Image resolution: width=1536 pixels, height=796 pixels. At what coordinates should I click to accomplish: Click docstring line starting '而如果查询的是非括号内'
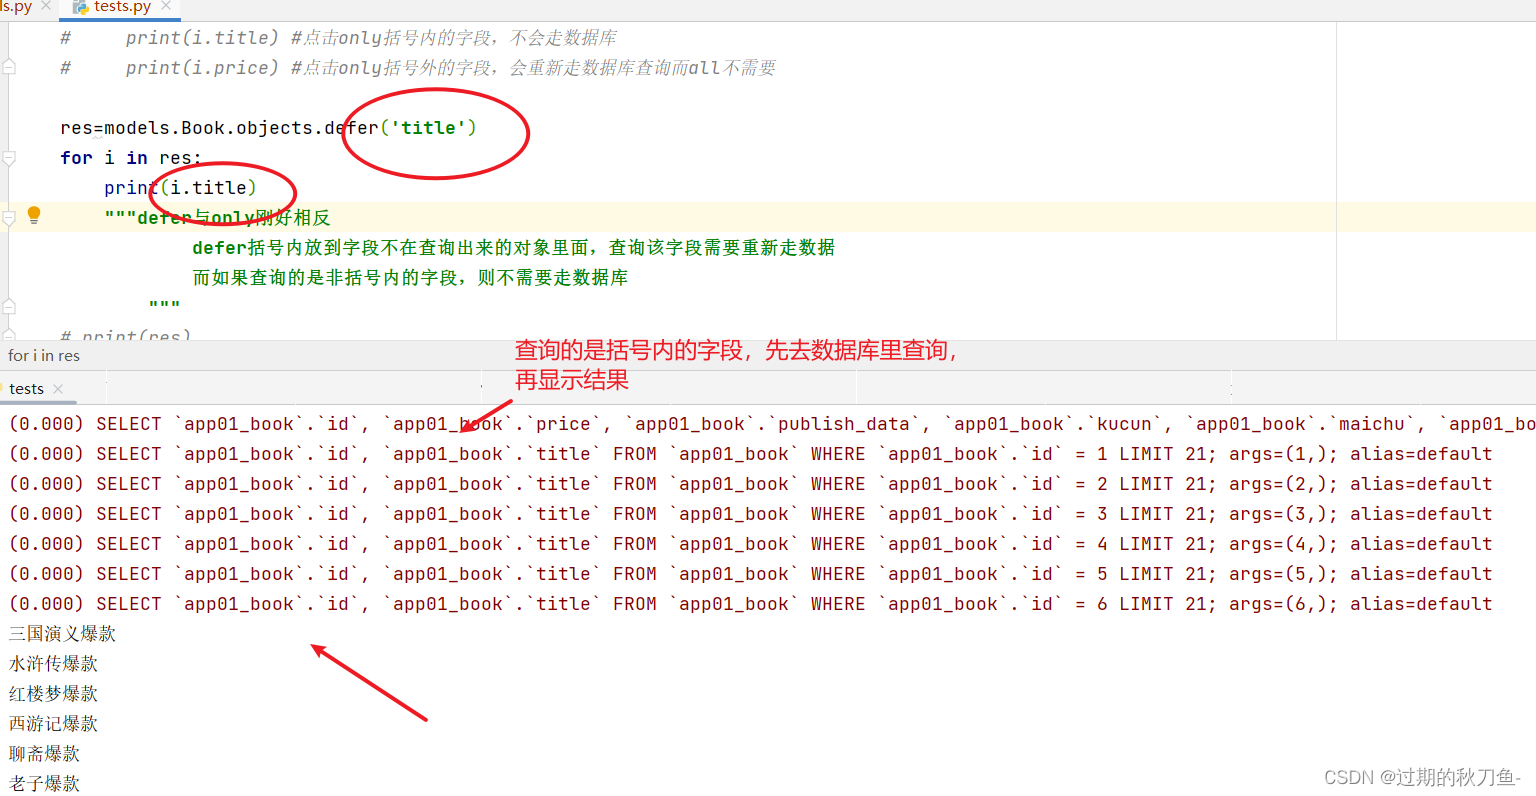[410, 278]
